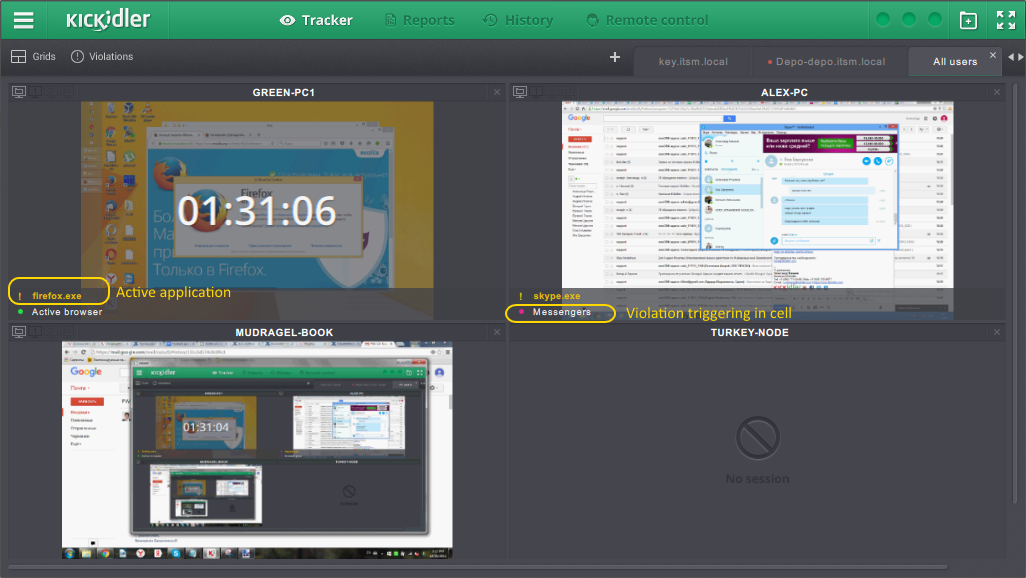1026x578 pixels.
Task: Switch to the Tracker section
Action: pyautogui.click(x=317, y=20)
